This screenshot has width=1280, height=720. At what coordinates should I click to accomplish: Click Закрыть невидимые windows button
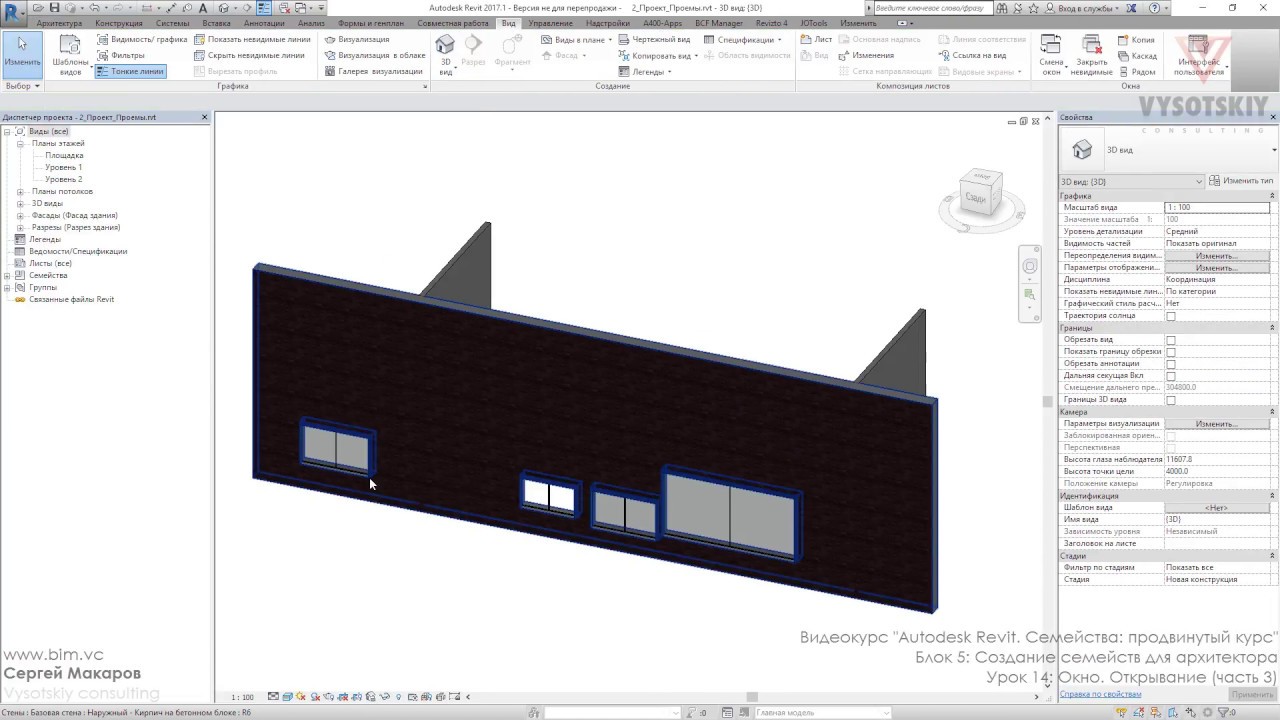click(1092, 55)
